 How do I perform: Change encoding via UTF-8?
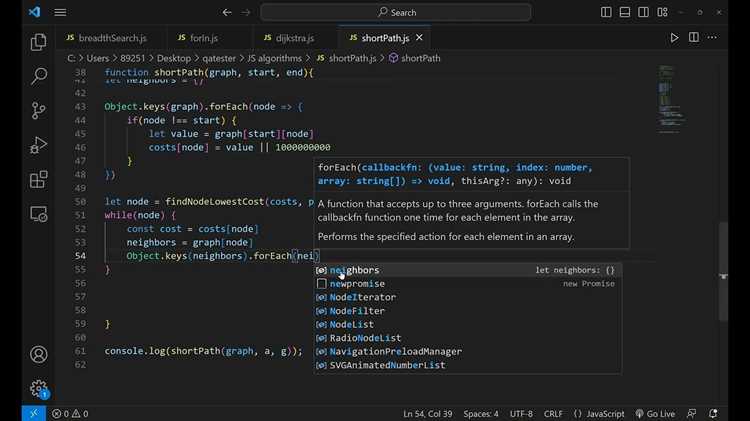coord(521,414)
